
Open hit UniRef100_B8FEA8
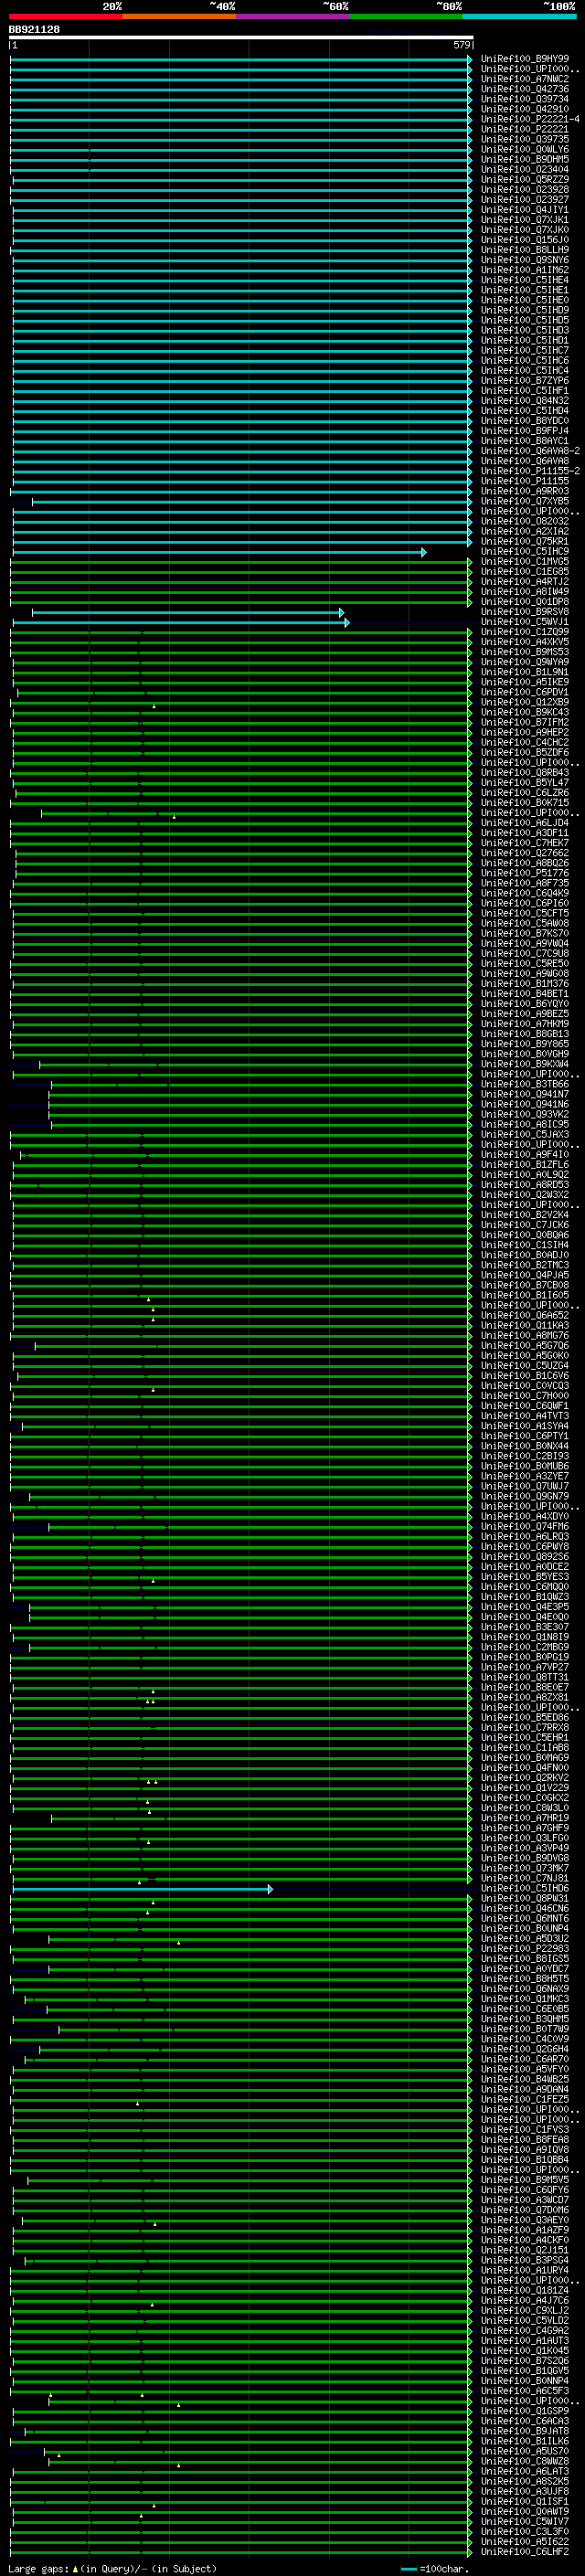click(525, 2140)
